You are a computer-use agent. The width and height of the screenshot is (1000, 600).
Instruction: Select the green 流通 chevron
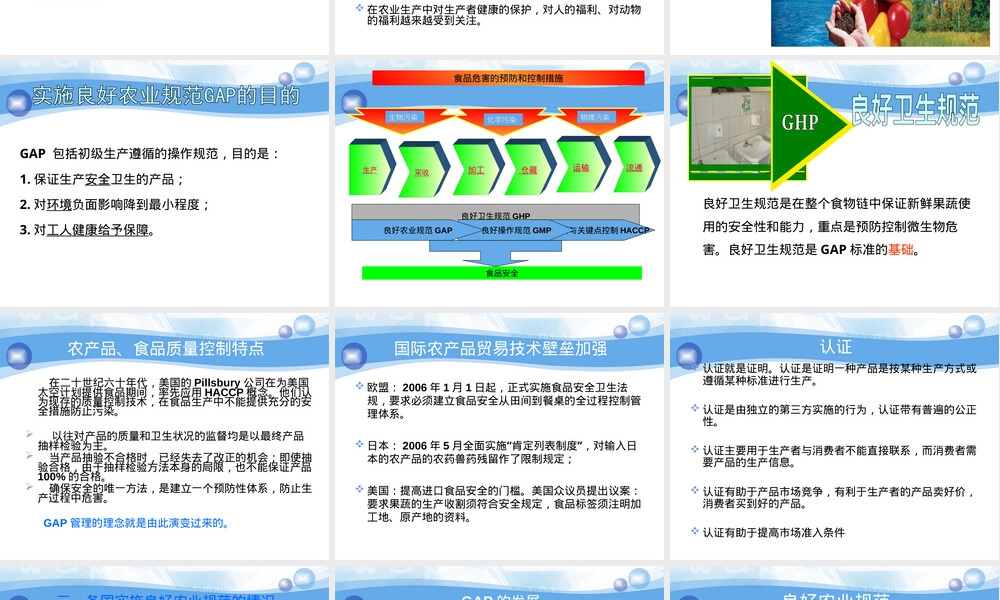pyautogui.click(x=635, y=165)
